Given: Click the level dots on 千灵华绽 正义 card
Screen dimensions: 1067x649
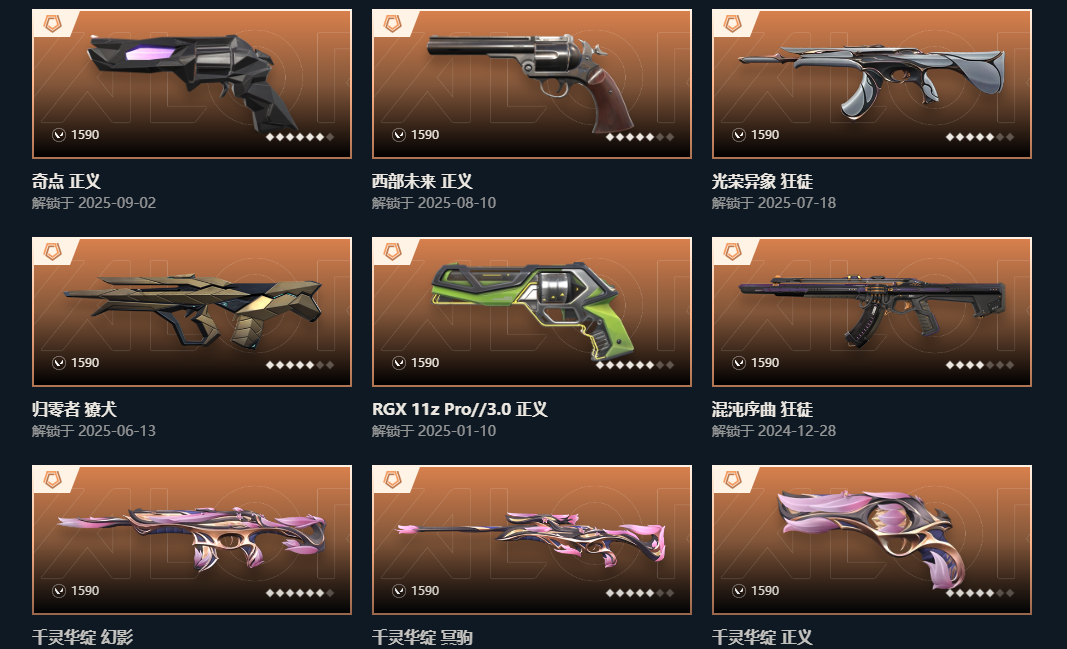Looking at the screenshot, I should [x=980, y=593].
